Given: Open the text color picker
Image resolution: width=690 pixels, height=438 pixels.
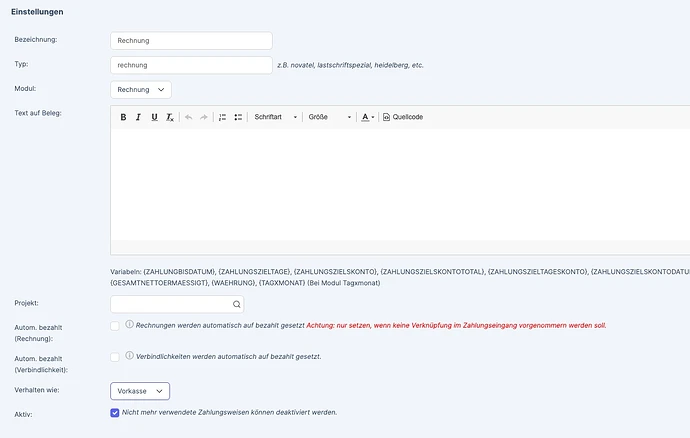Looking at the screenshot, I should tap(368, 117).
